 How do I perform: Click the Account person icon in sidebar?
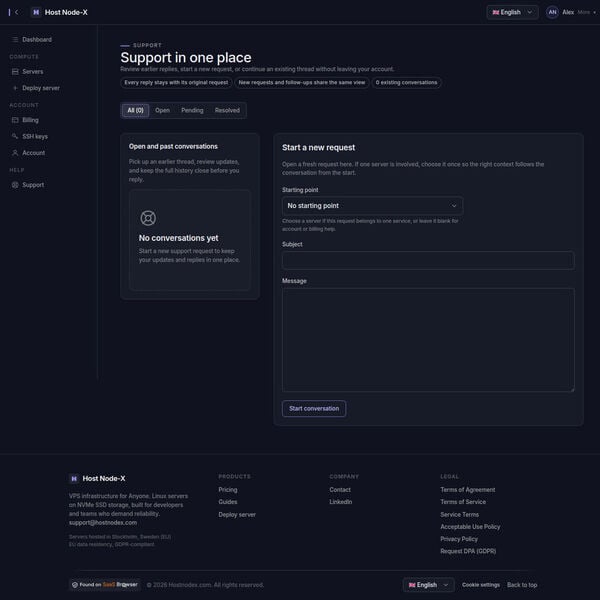pos(15,153)
